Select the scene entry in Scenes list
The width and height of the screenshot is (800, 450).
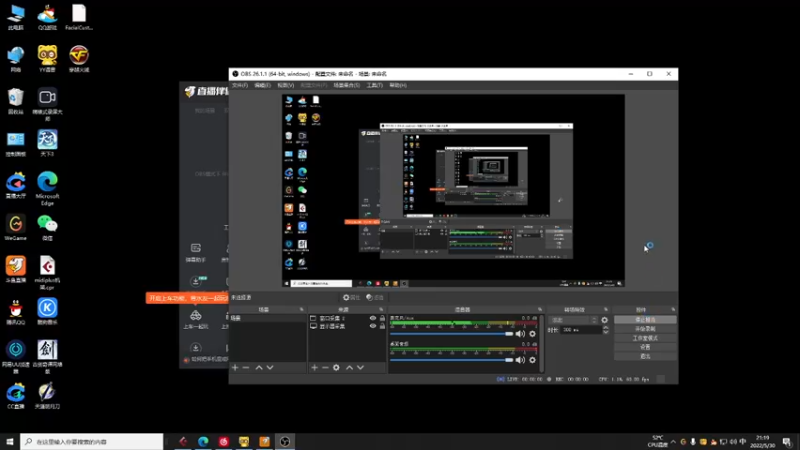coord(267,318)
